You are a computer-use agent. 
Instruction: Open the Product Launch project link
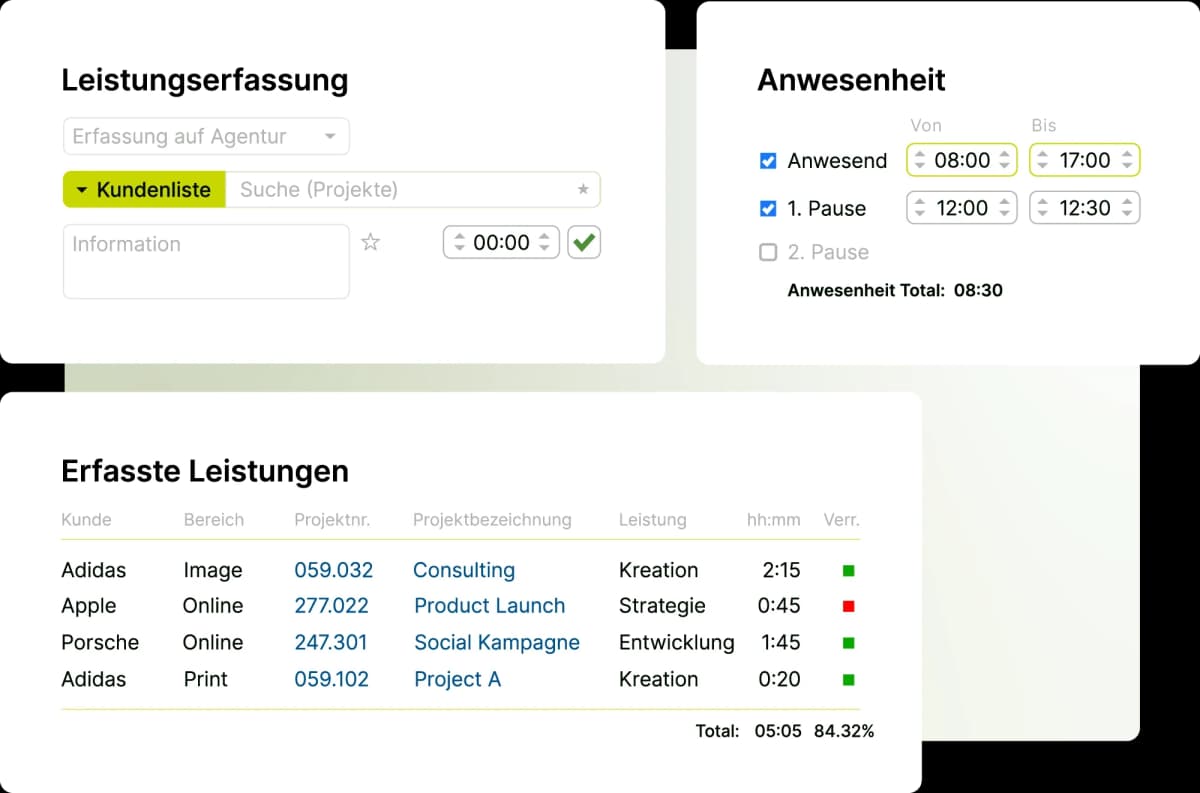tap(489, 605)
